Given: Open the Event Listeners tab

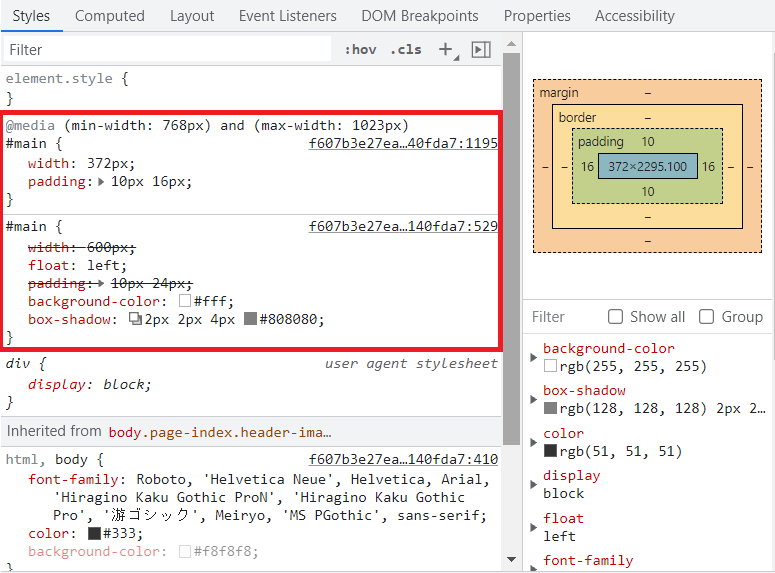Looking at the screenshot, I should [288, 16].
